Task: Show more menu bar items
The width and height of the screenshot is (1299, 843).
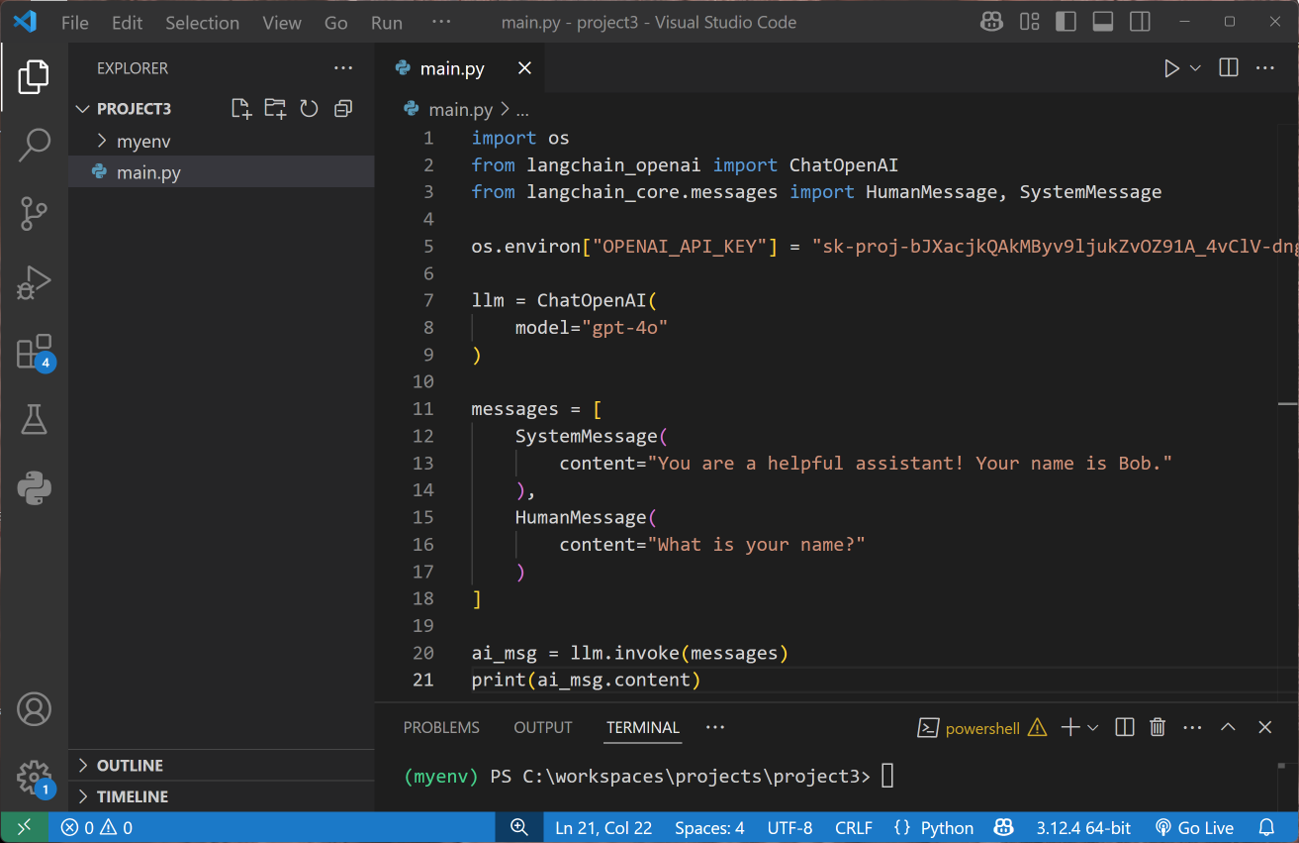Action: (441, 22)
